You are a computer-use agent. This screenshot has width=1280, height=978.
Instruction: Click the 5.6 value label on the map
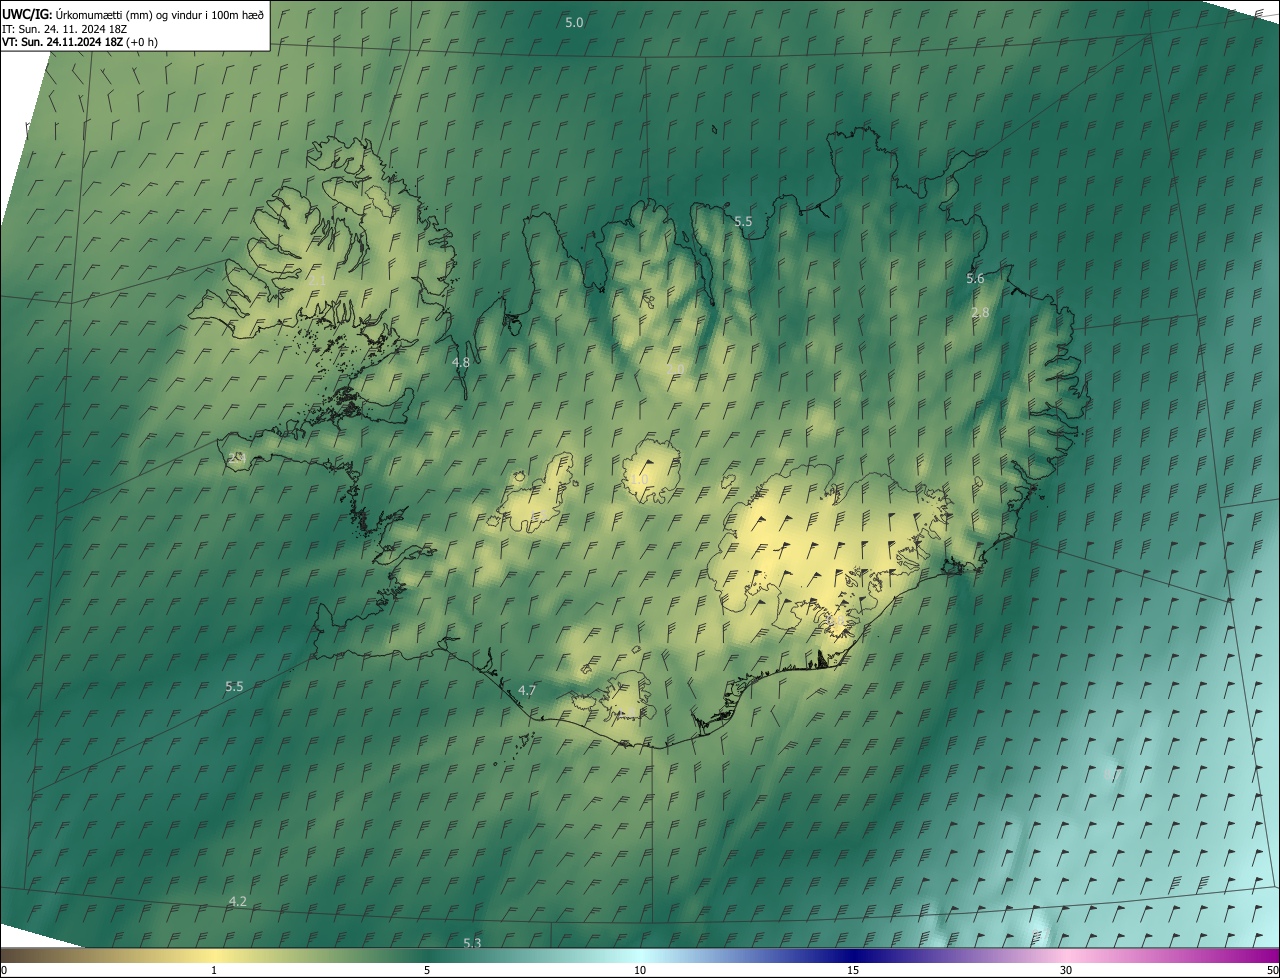pyautogui.click(x=975, y=279)
